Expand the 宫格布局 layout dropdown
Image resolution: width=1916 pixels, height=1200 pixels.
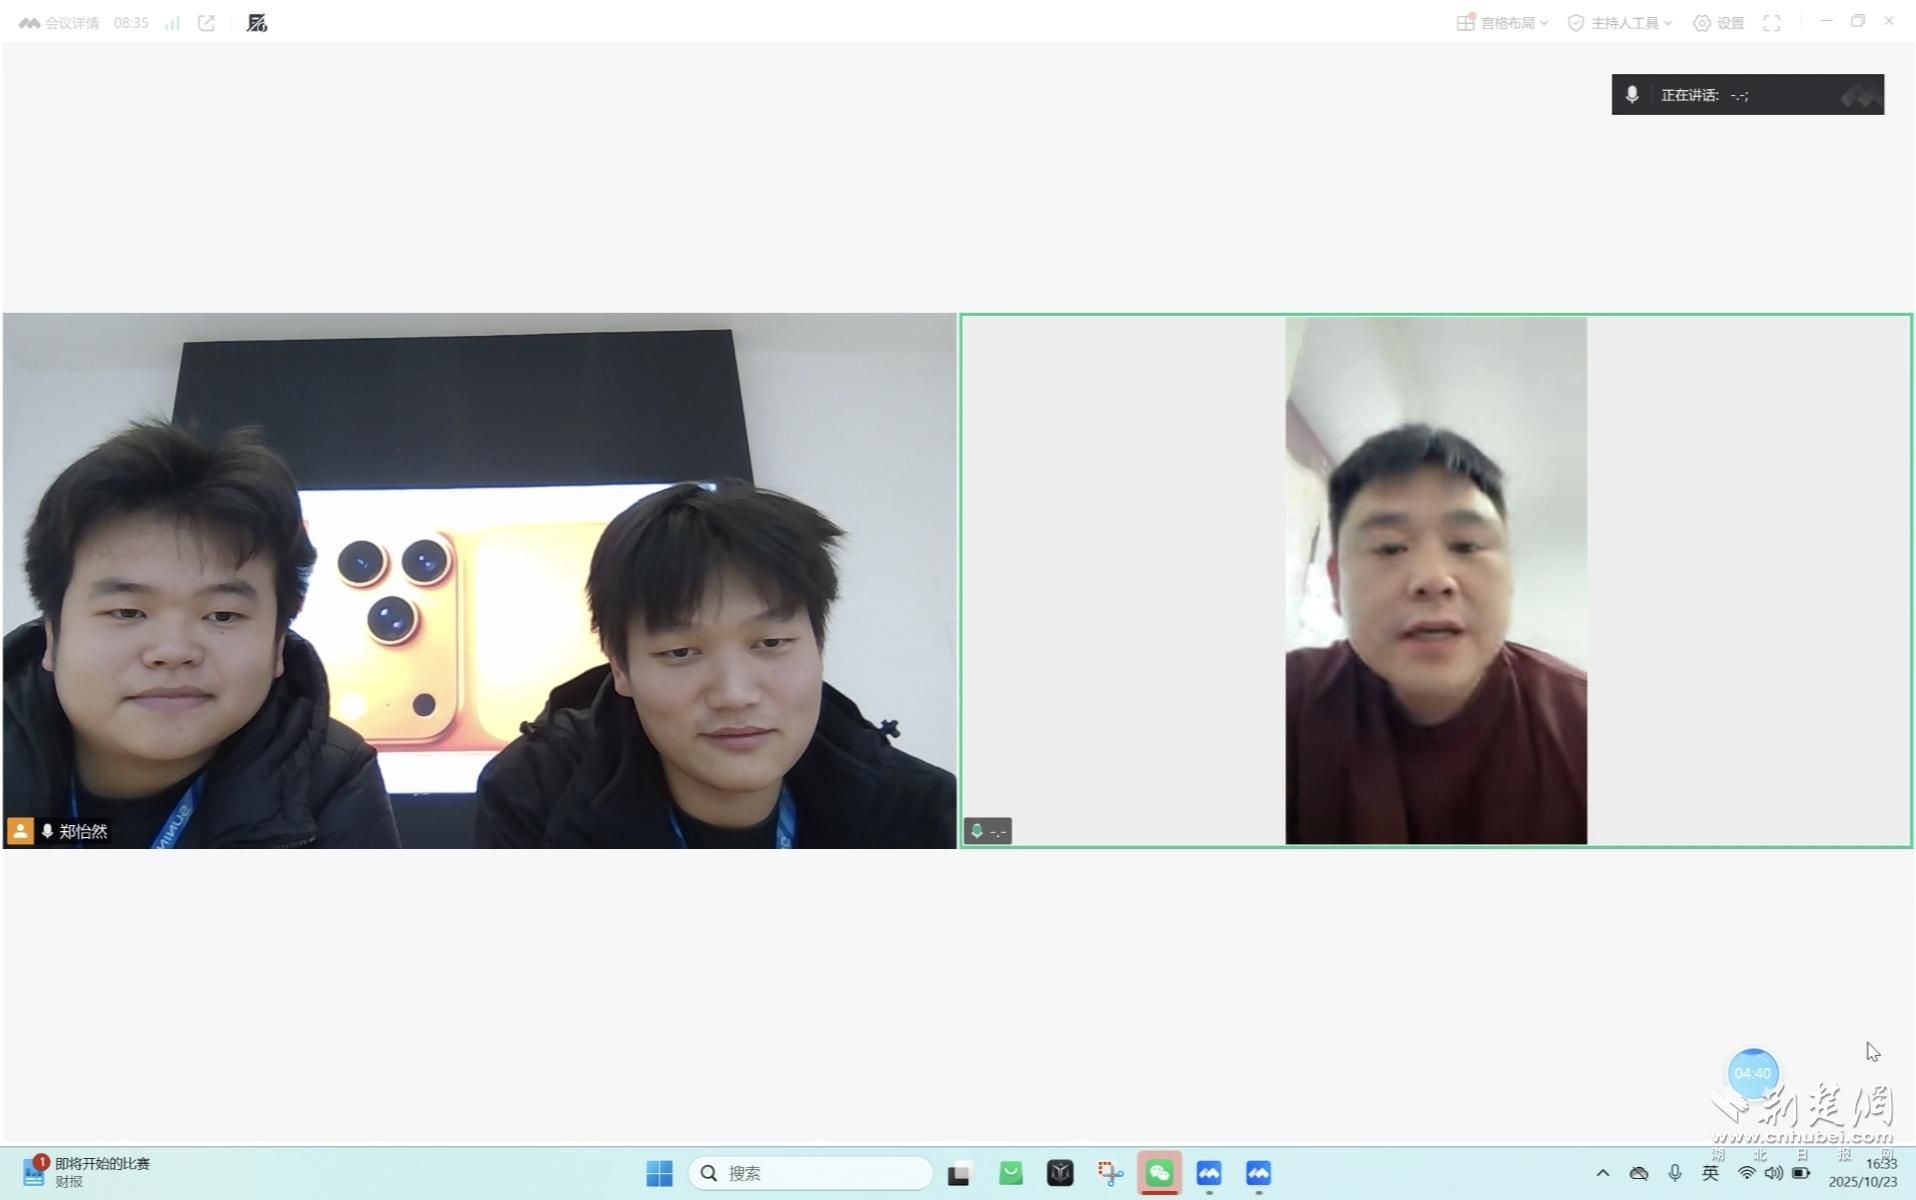point(1502,23)
